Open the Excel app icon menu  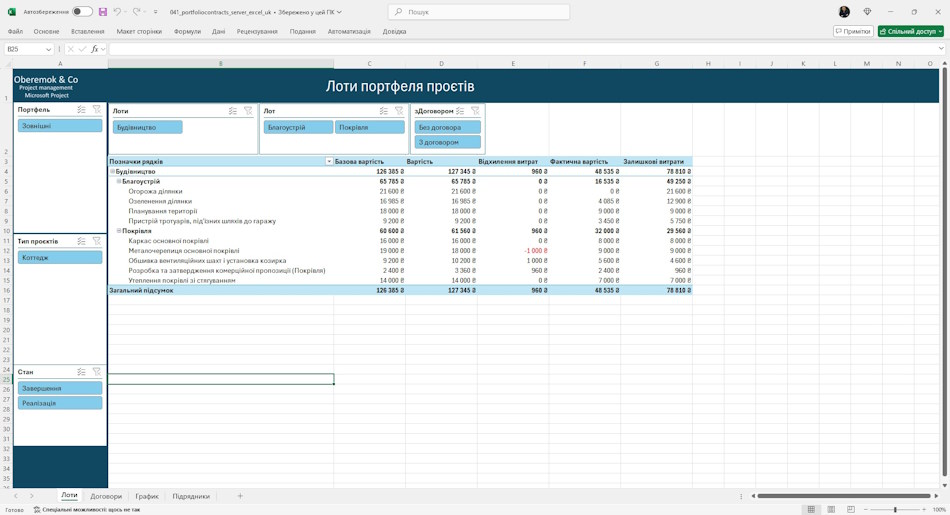click(12, 12)
